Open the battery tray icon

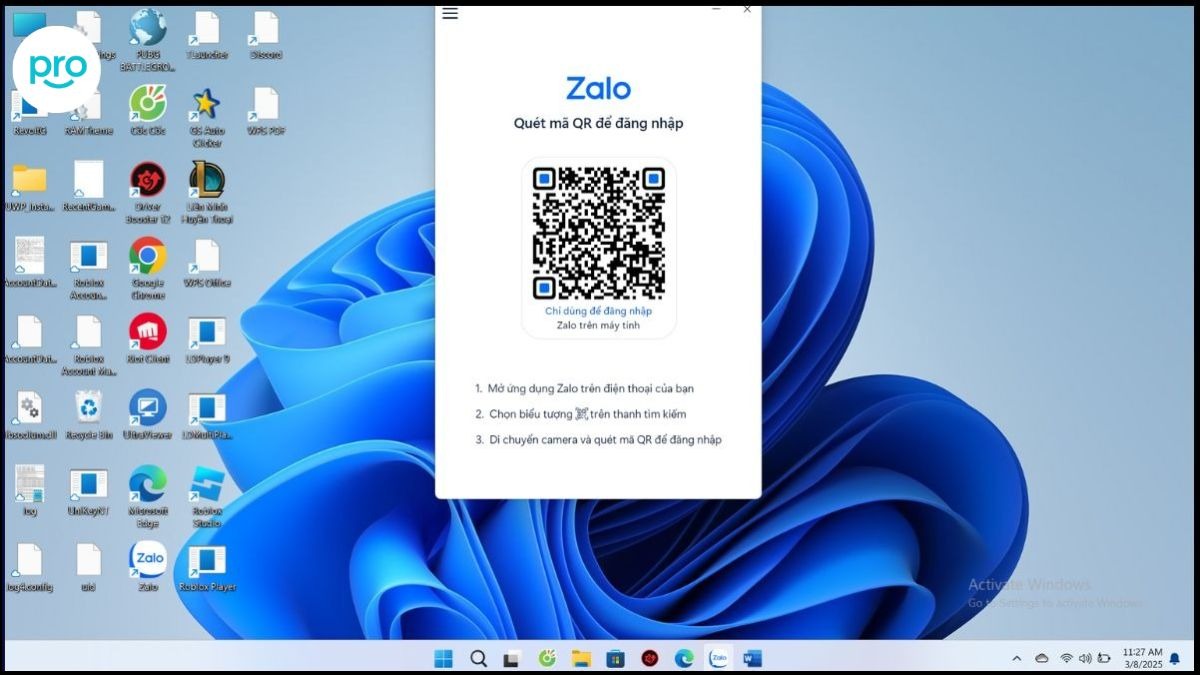click(1104, 659)
